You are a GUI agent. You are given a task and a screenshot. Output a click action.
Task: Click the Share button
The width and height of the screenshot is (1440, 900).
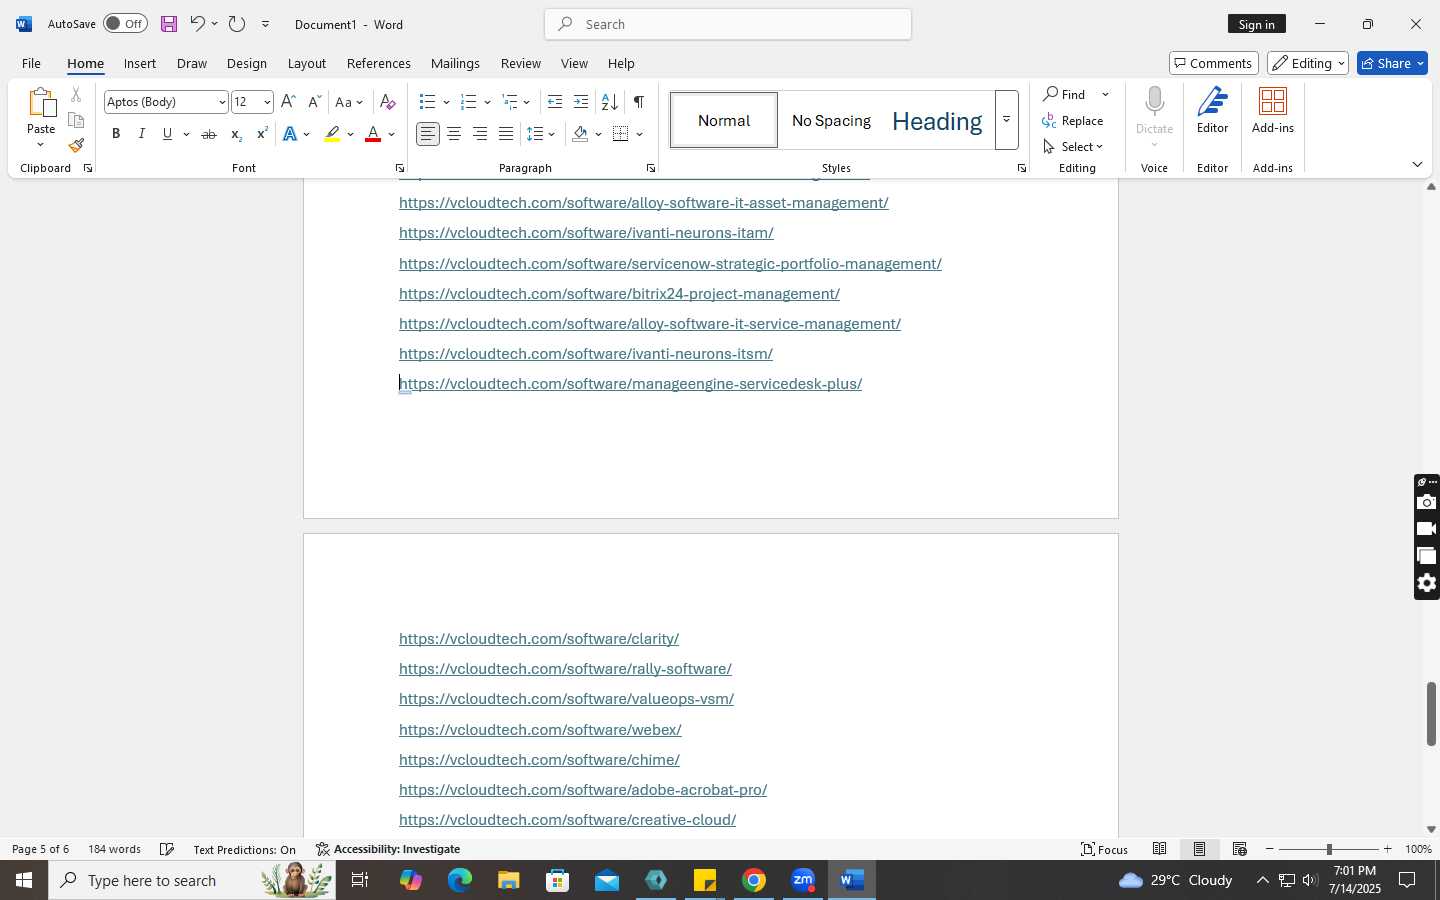pos(1392,63)
